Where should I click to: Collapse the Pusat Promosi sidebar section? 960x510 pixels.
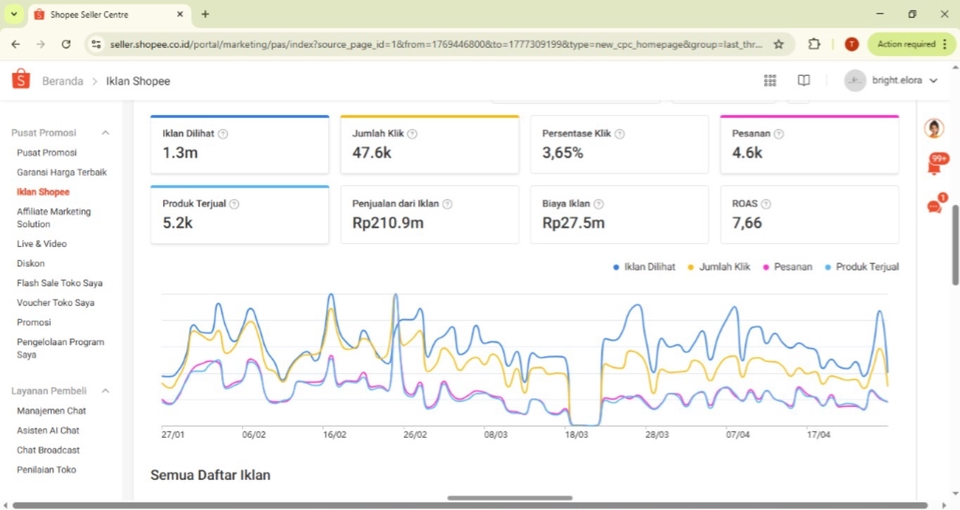105,133
